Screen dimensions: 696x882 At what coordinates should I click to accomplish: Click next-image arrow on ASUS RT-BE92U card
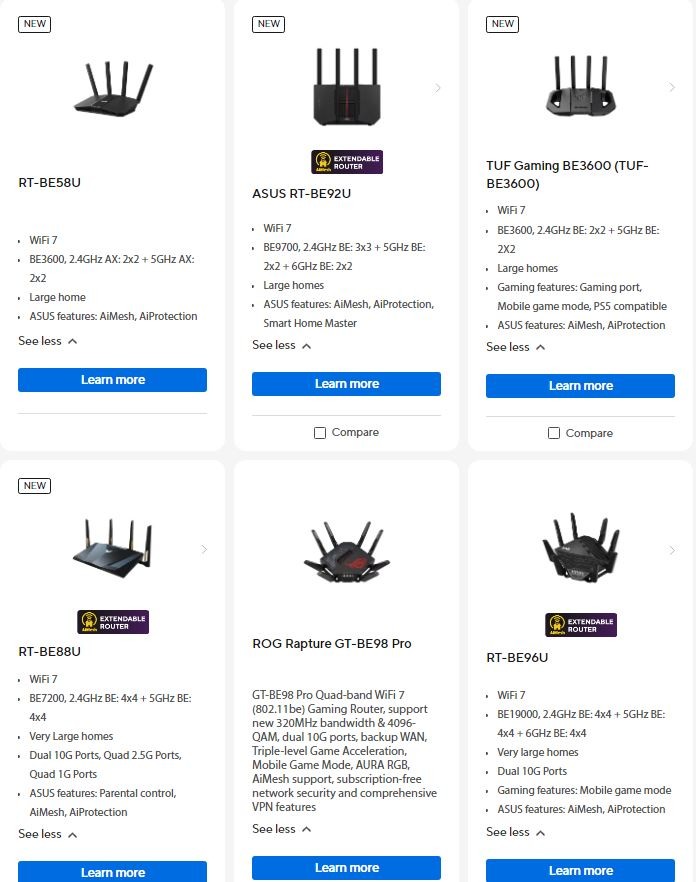point(437,88)
